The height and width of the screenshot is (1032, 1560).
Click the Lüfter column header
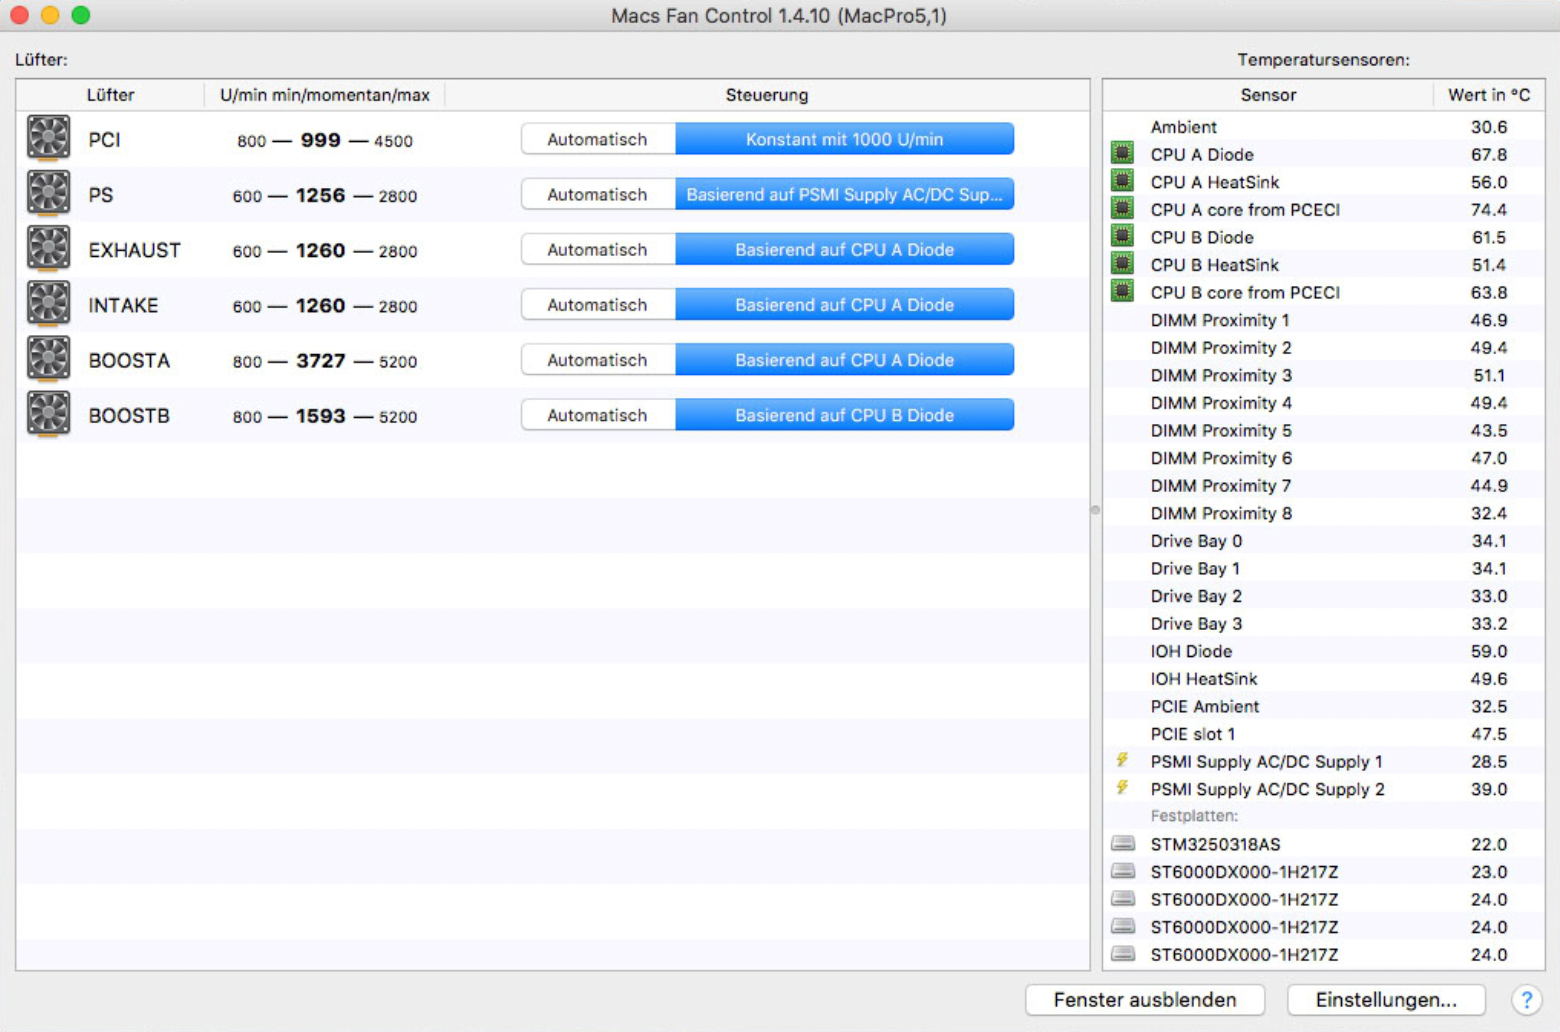pos(110,95)
